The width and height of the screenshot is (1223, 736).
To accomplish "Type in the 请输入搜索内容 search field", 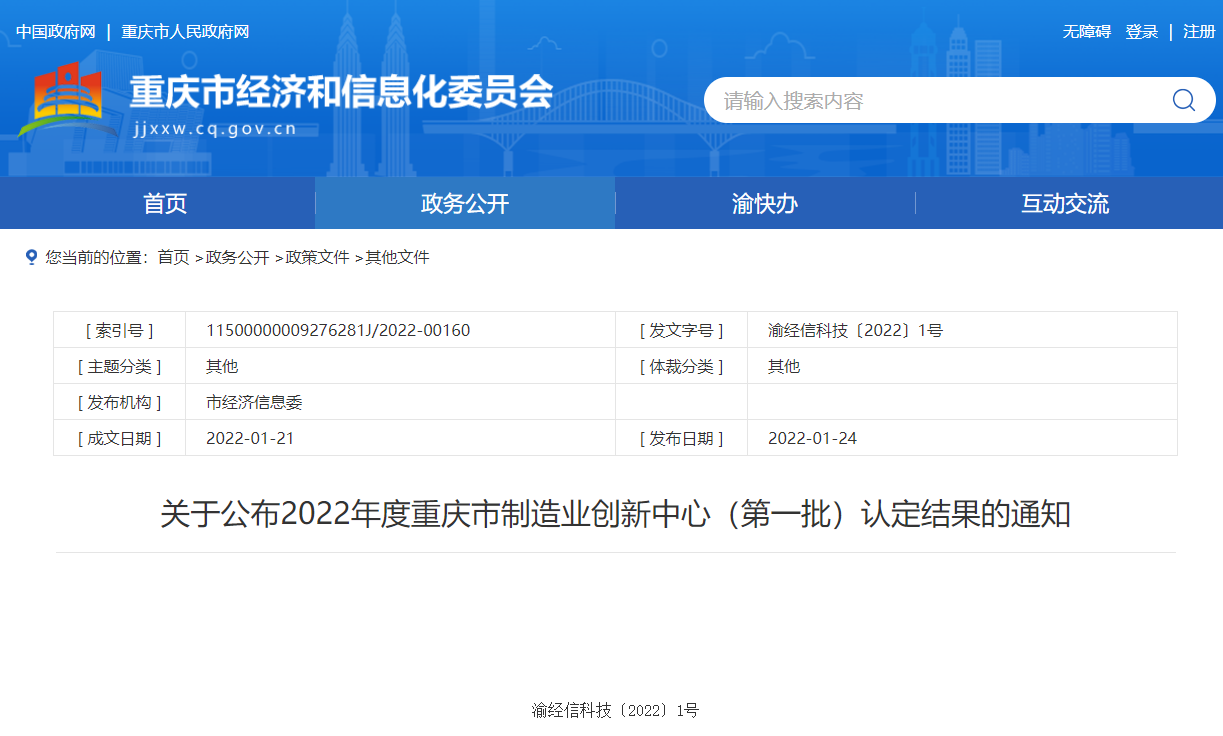I will (x=930, y=100).
